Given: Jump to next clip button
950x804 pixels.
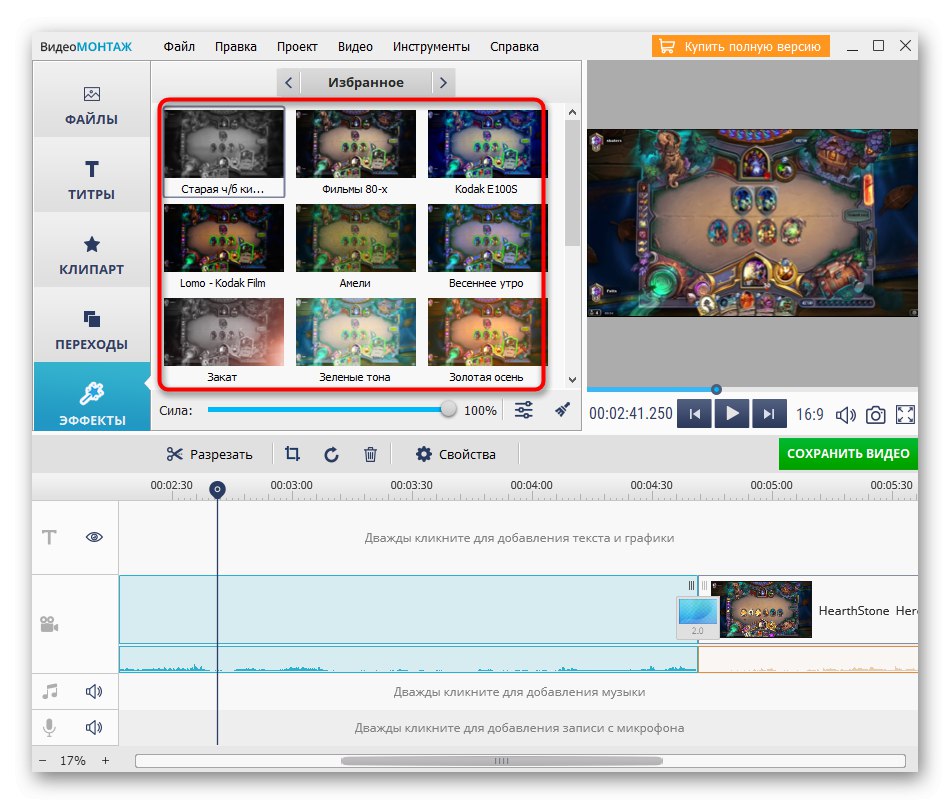Looking at the screenshot, I should [769, 414].
